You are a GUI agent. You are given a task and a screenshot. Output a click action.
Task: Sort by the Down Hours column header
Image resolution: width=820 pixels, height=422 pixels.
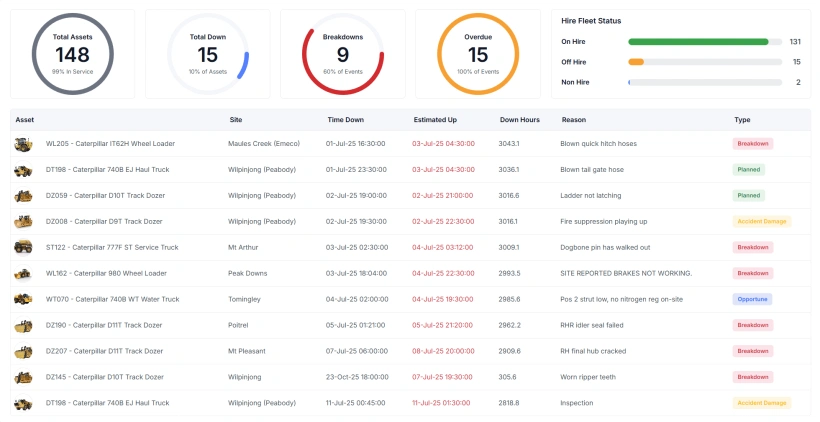coord(519,119)
